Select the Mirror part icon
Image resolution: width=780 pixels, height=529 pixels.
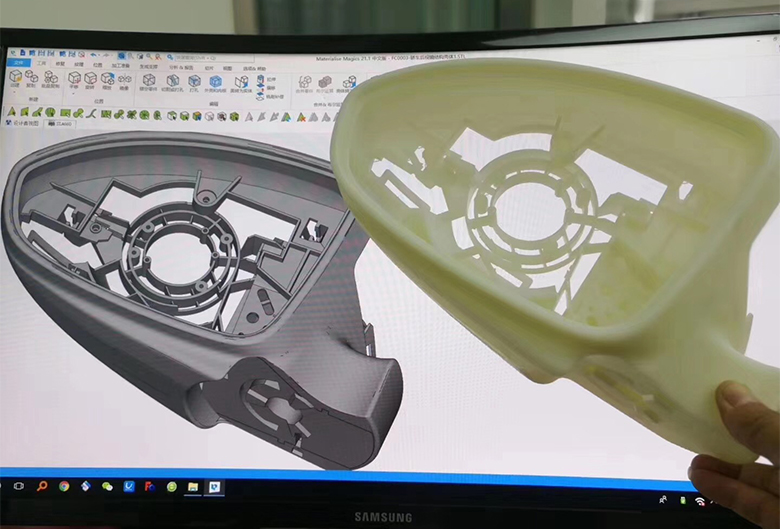pyautogui.click(x=124, y=79)
